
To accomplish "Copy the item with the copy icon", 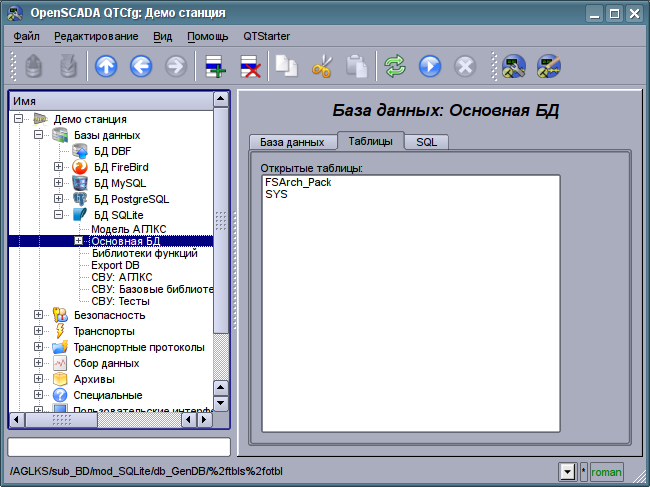I will pyautogui.click(x=287, y=66).
